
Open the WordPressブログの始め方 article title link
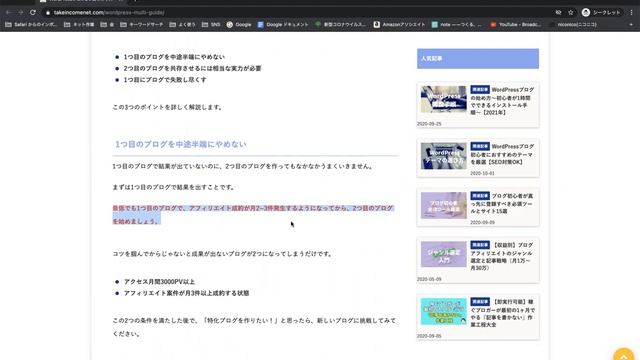[x=502, y=101]
